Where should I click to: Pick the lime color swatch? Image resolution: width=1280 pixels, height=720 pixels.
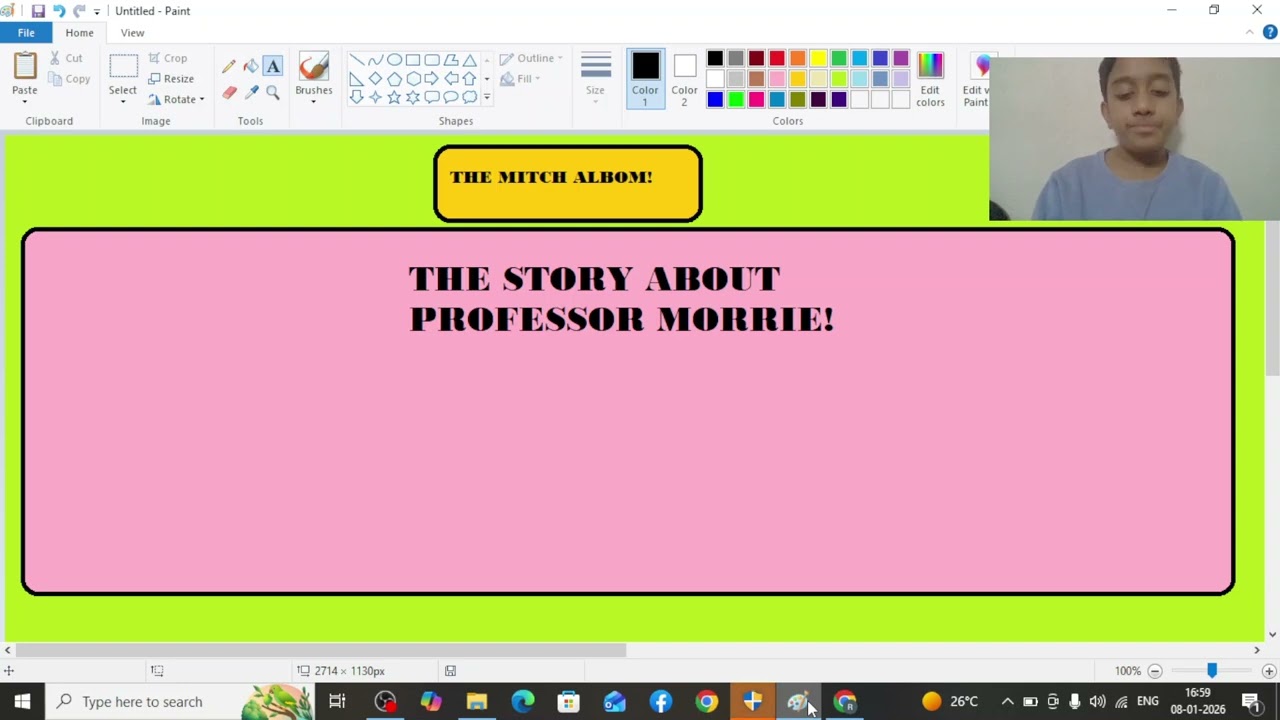coord(839,79)
